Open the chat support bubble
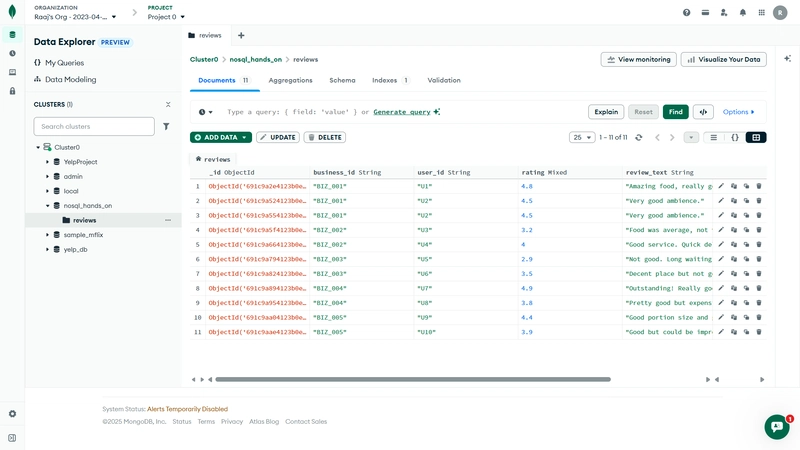This screenshot has width=800, height=450. pyautogui.click(x=777, y=427)
